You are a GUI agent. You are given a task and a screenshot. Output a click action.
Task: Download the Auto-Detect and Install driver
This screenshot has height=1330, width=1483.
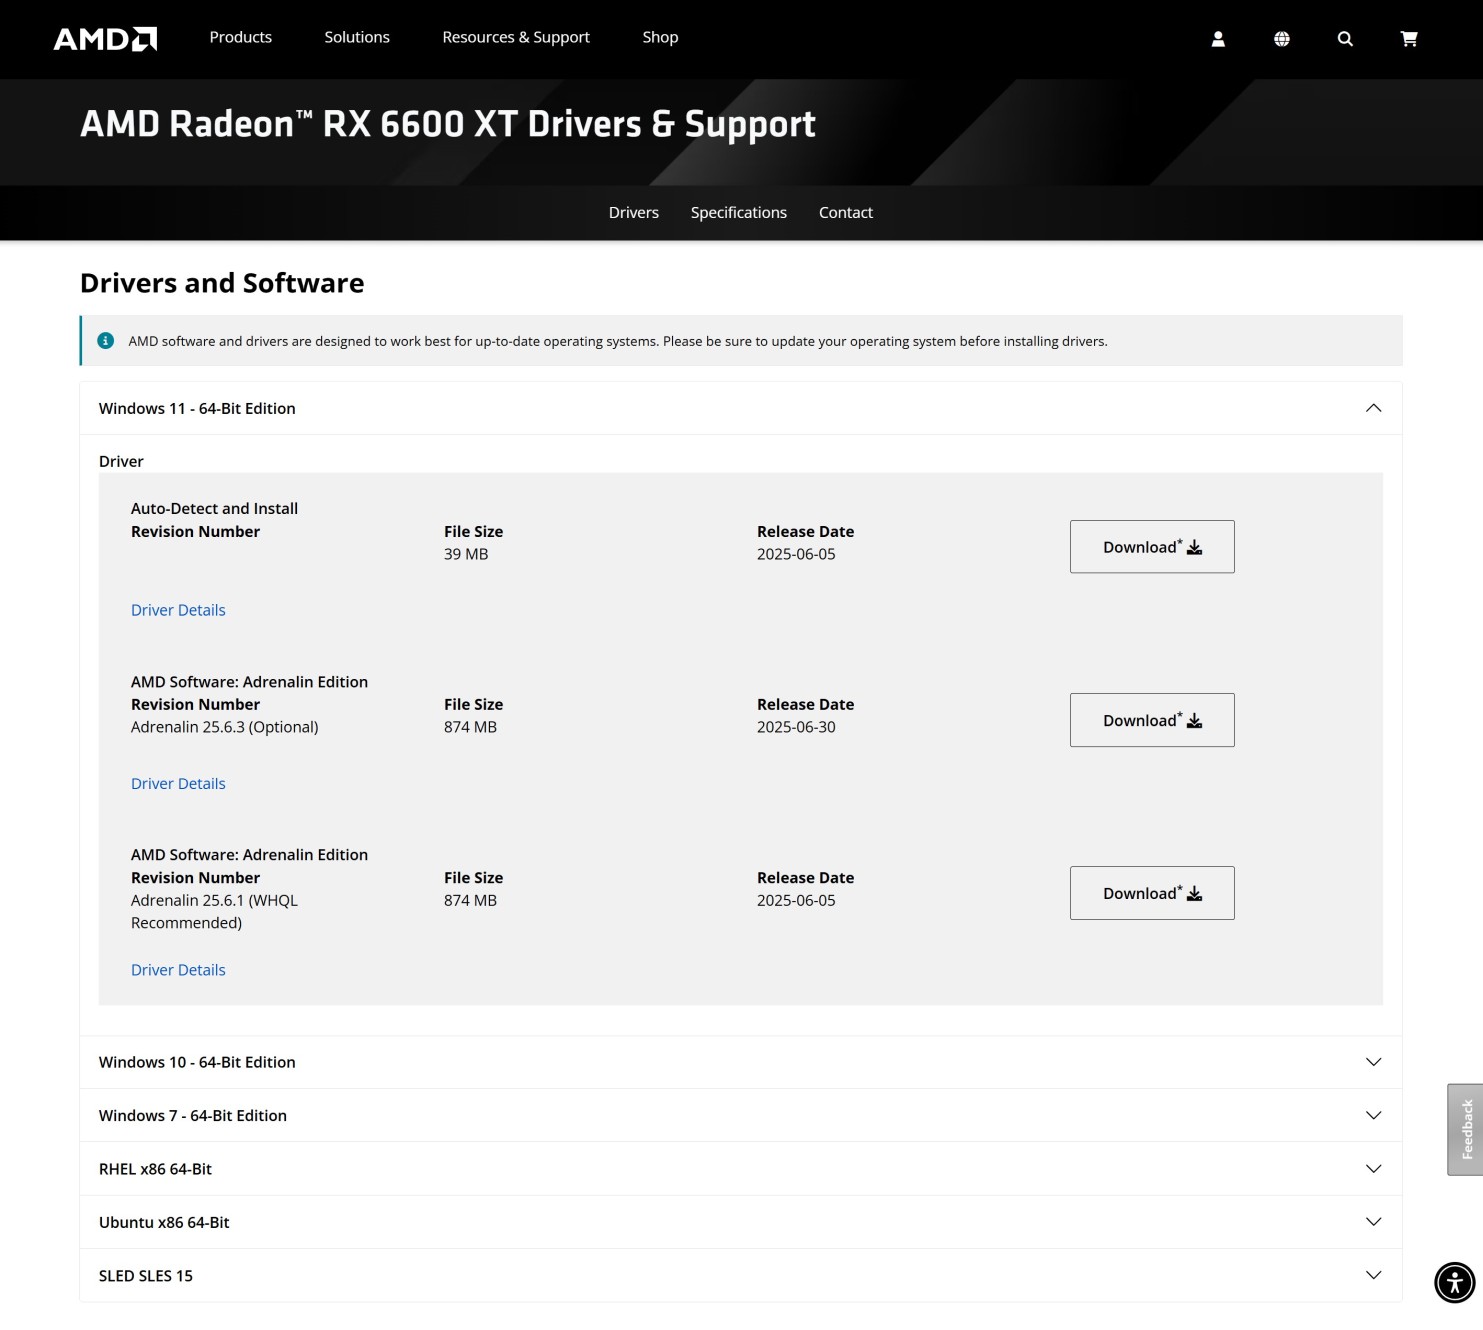pos(1152,547)
